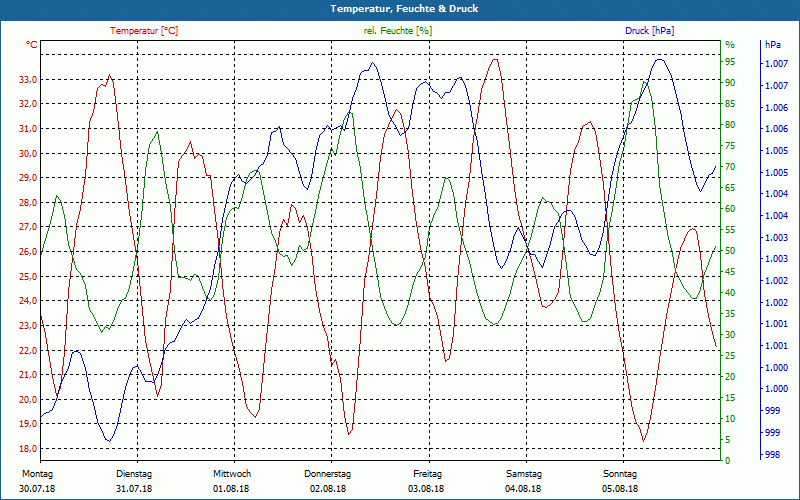Click the red "°C" axis unit label

32,45
